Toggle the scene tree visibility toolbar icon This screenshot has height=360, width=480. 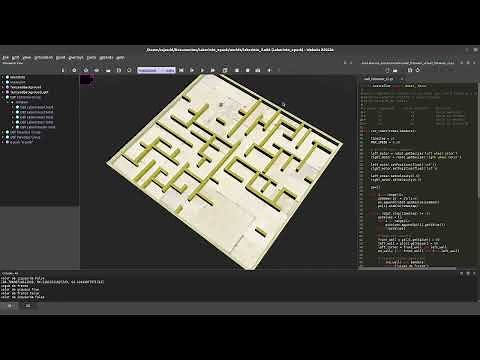pyautogui.click(x=63, y=70)
